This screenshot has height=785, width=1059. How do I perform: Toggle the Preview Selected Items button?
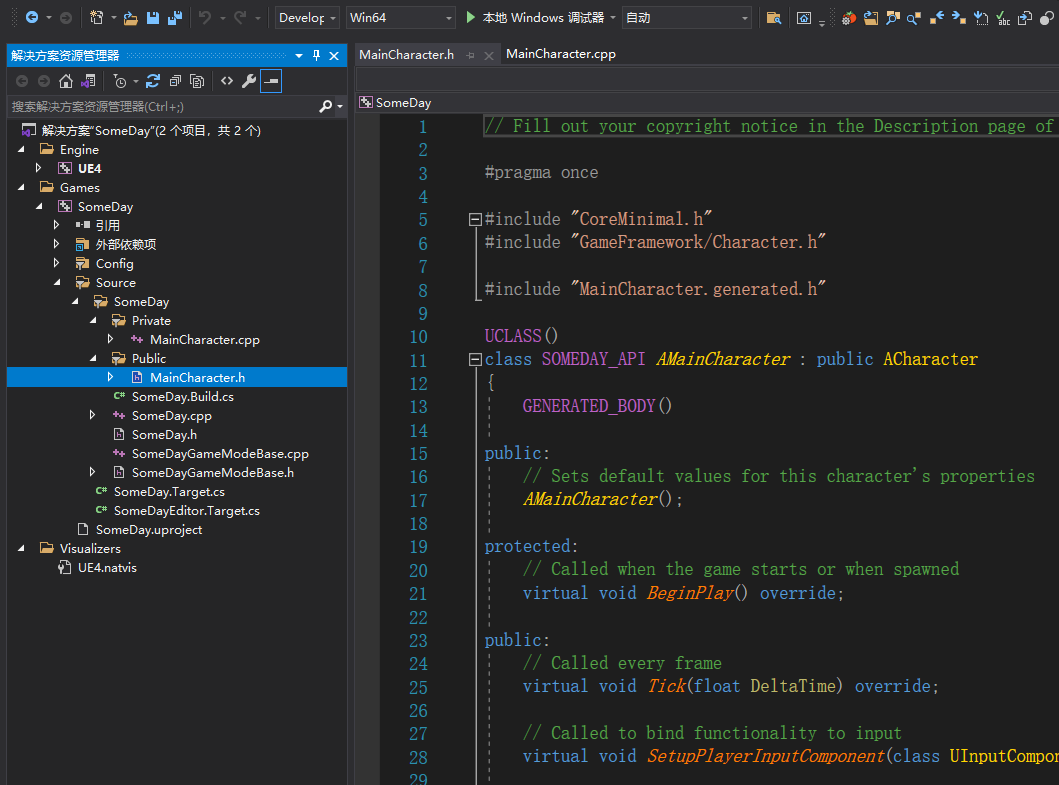pos(271,81)
